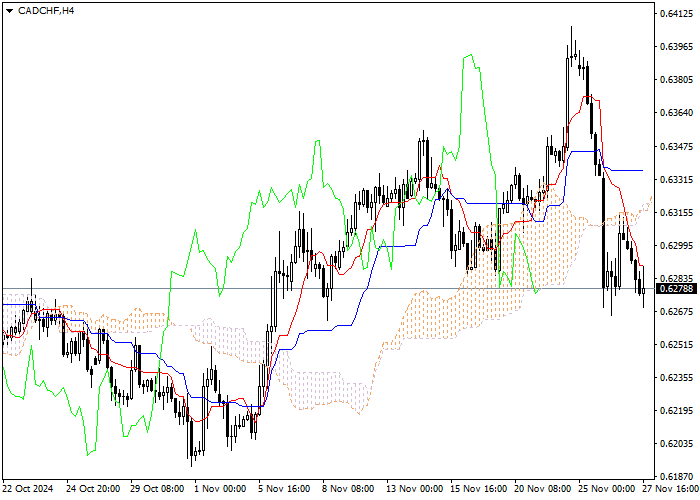Click the 0.63965 price axis label
Image resolution: width=700 pixels, height=500 pixels.
pos(676,47)
